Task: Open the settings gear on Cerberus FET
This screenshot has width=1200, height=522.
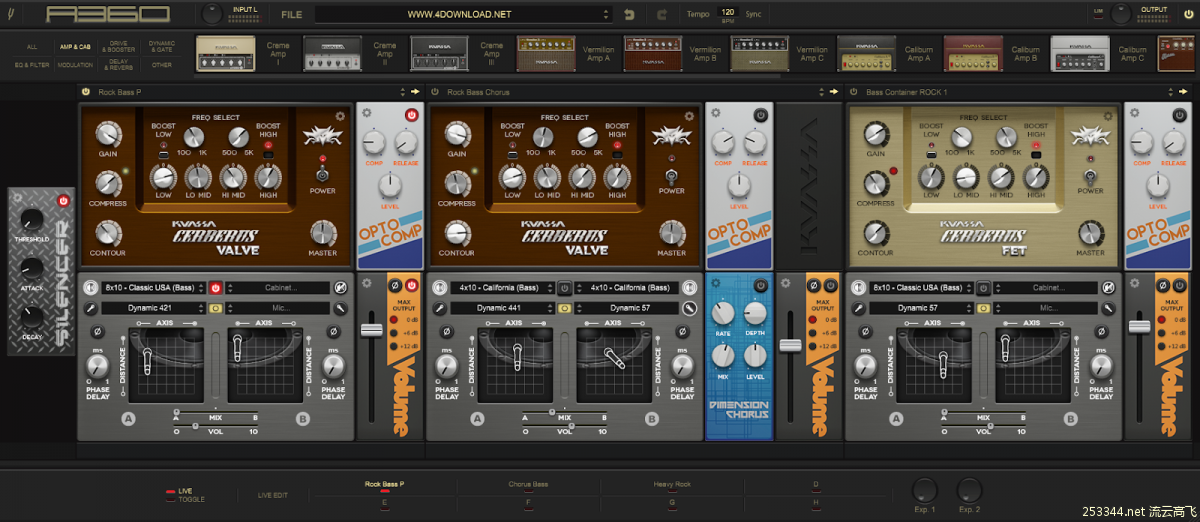Action: pos(1108,116)
